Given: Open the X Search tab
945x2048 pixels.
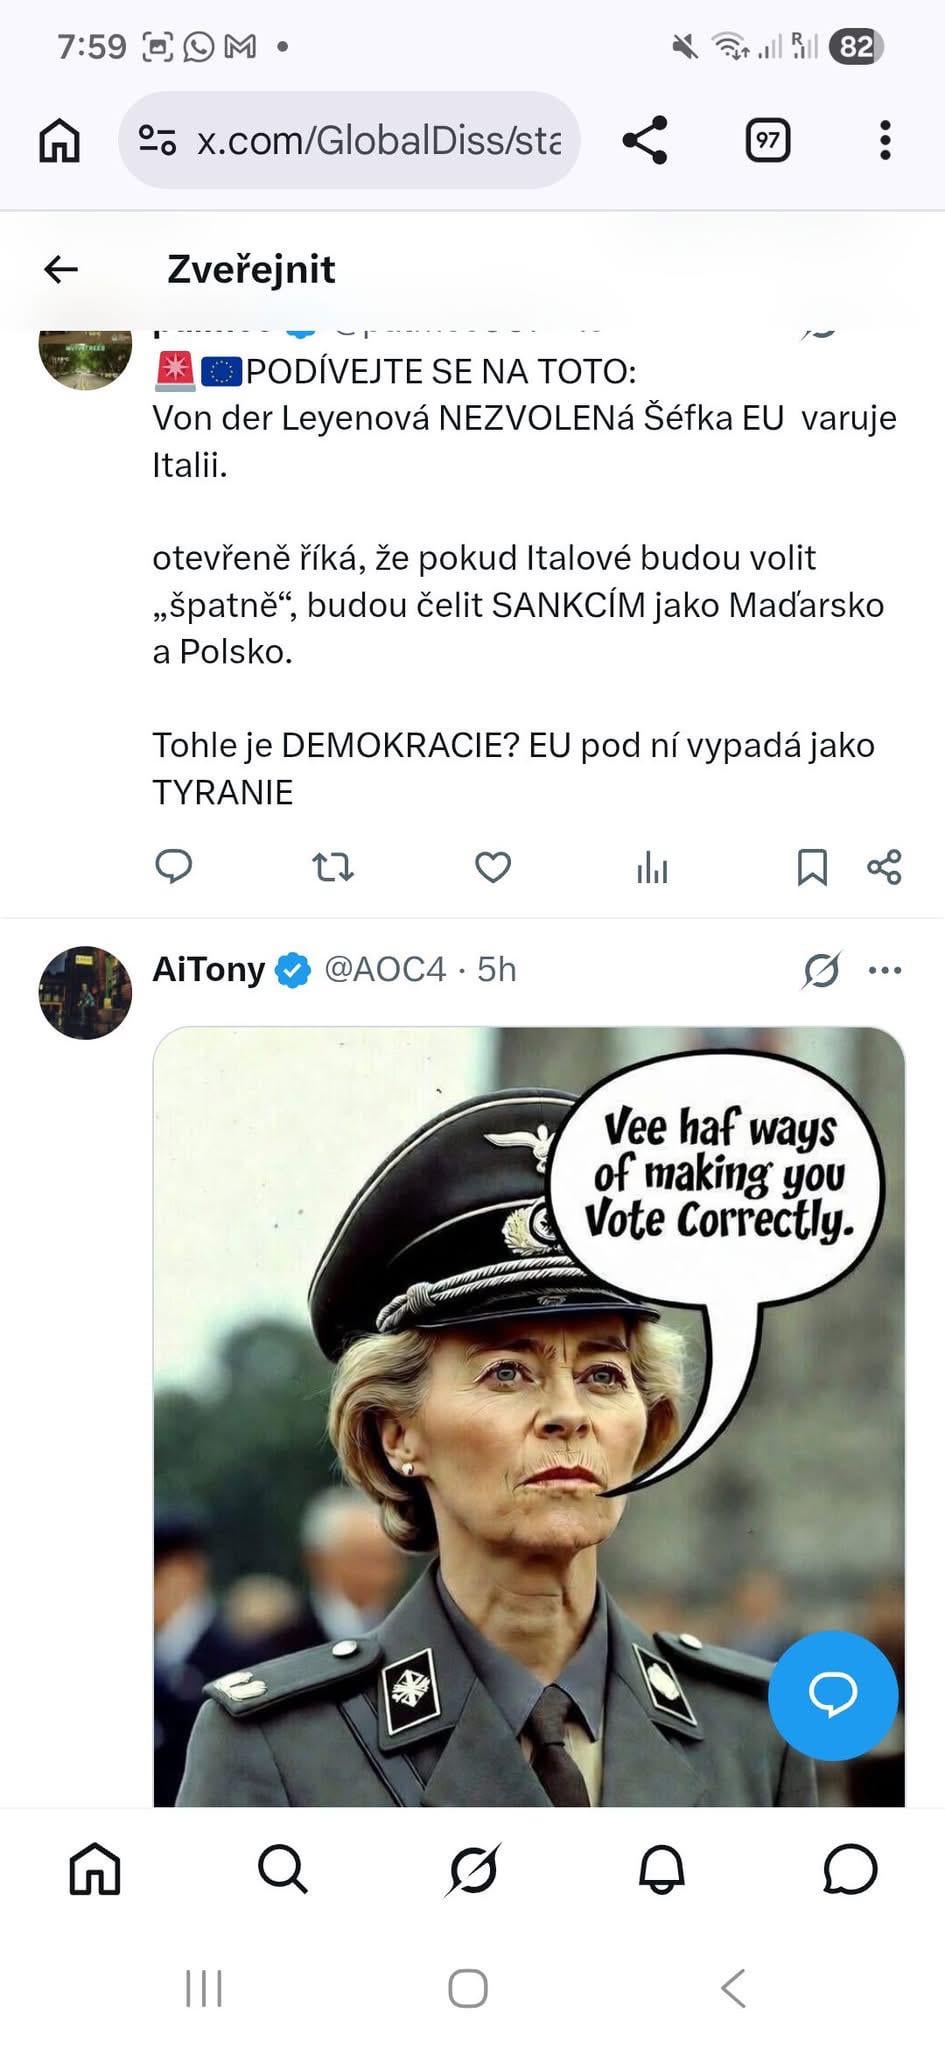Looking at the screenshot, I should click(283, 1869).
